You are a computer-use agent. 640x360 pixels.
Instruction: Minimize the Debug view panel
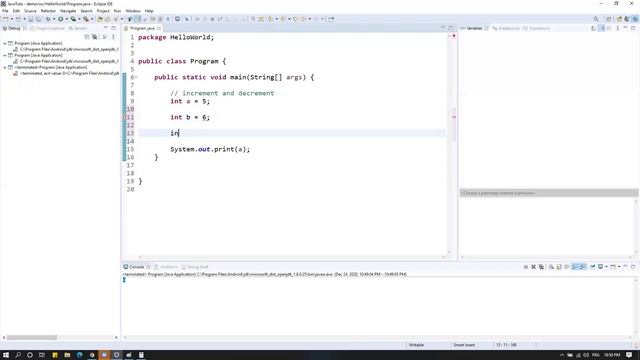[x=106, y=28]
